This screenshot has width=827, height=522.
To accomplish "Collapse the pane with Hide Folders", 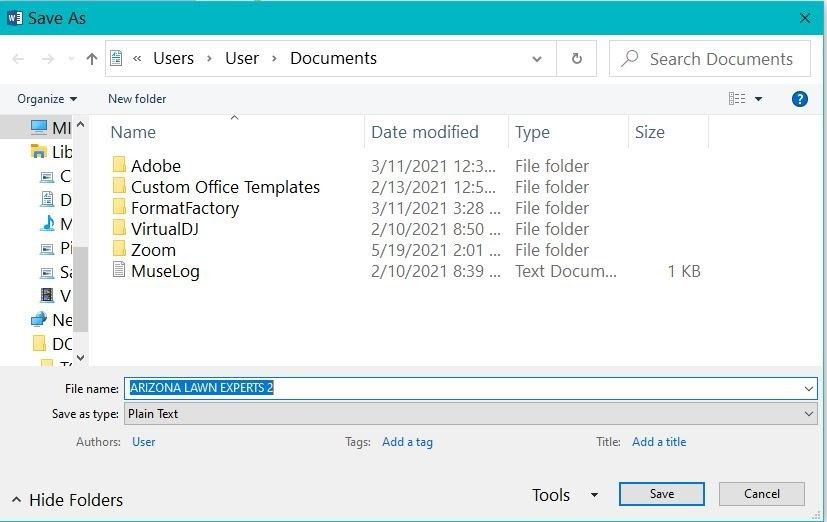I will [66, 500].
